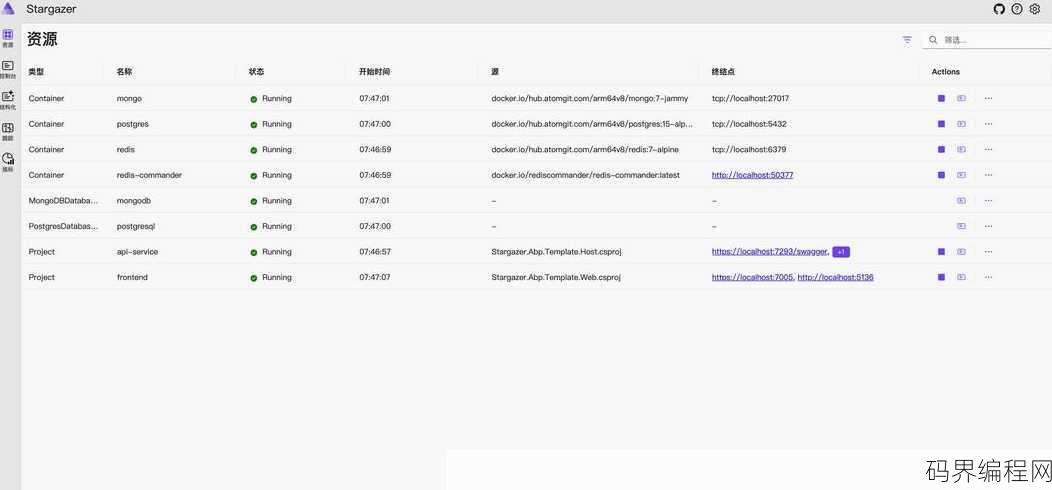Viewport: 1052px width, 490px height.
Task: Open more actions menu for postgresql
Action: (x=988, y=226)
